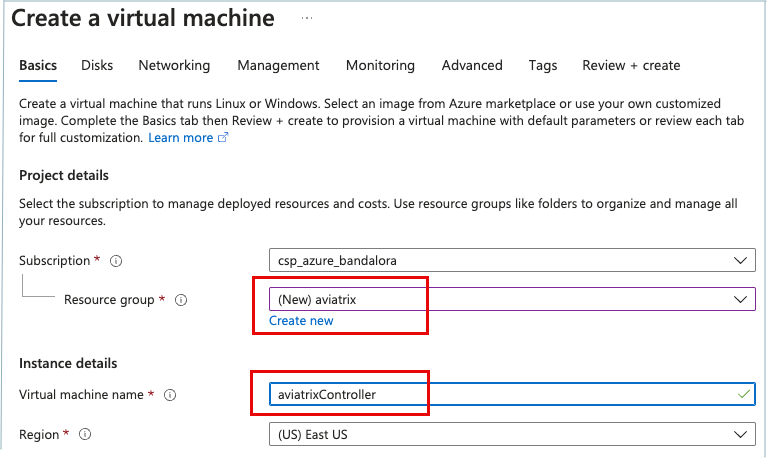Click Create new resource group link
The height and width of the screenshot is (460, 767).
301,321
